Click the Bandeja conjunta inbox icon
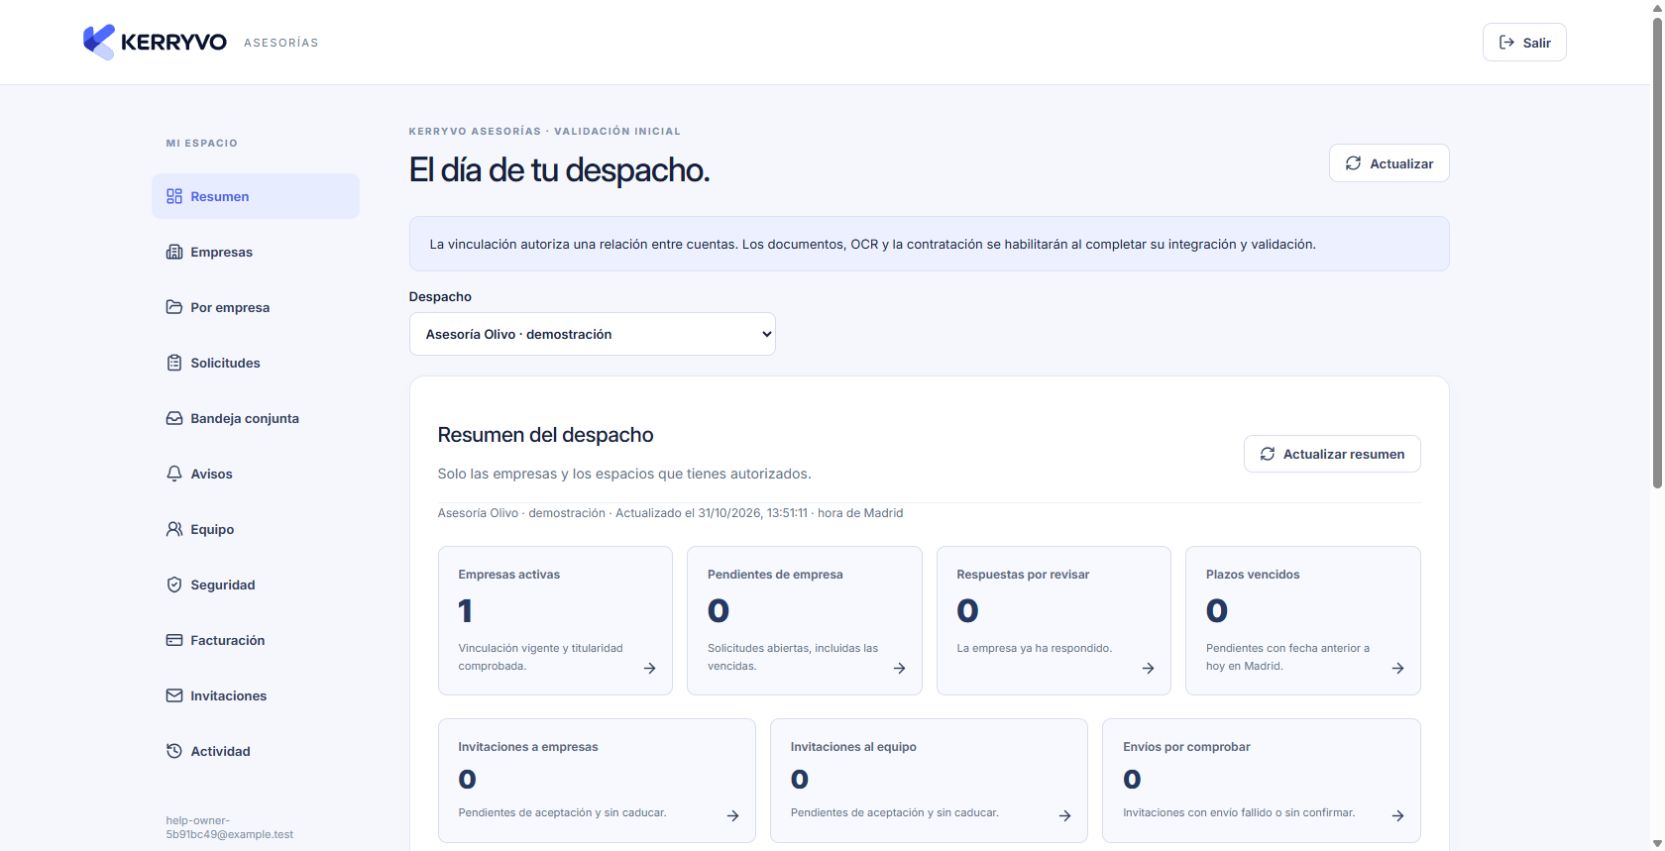The width and height of the screenshot is (1665, 851). click(x=174, y=418)
